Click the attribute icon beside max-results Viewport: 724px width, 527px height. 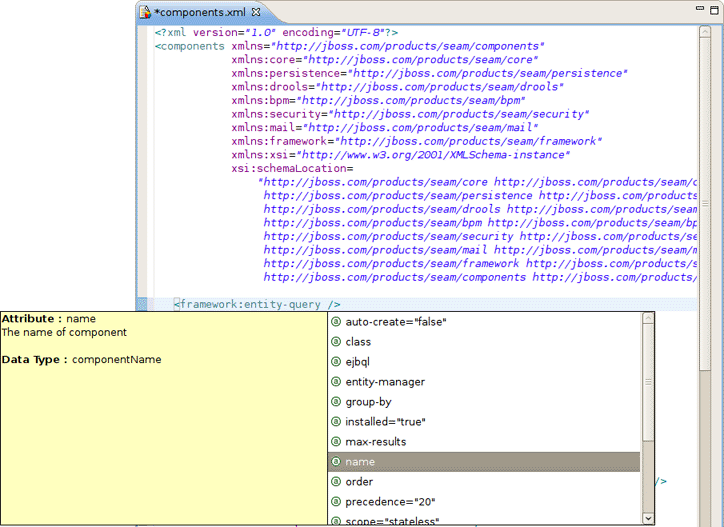coord(336,442)
